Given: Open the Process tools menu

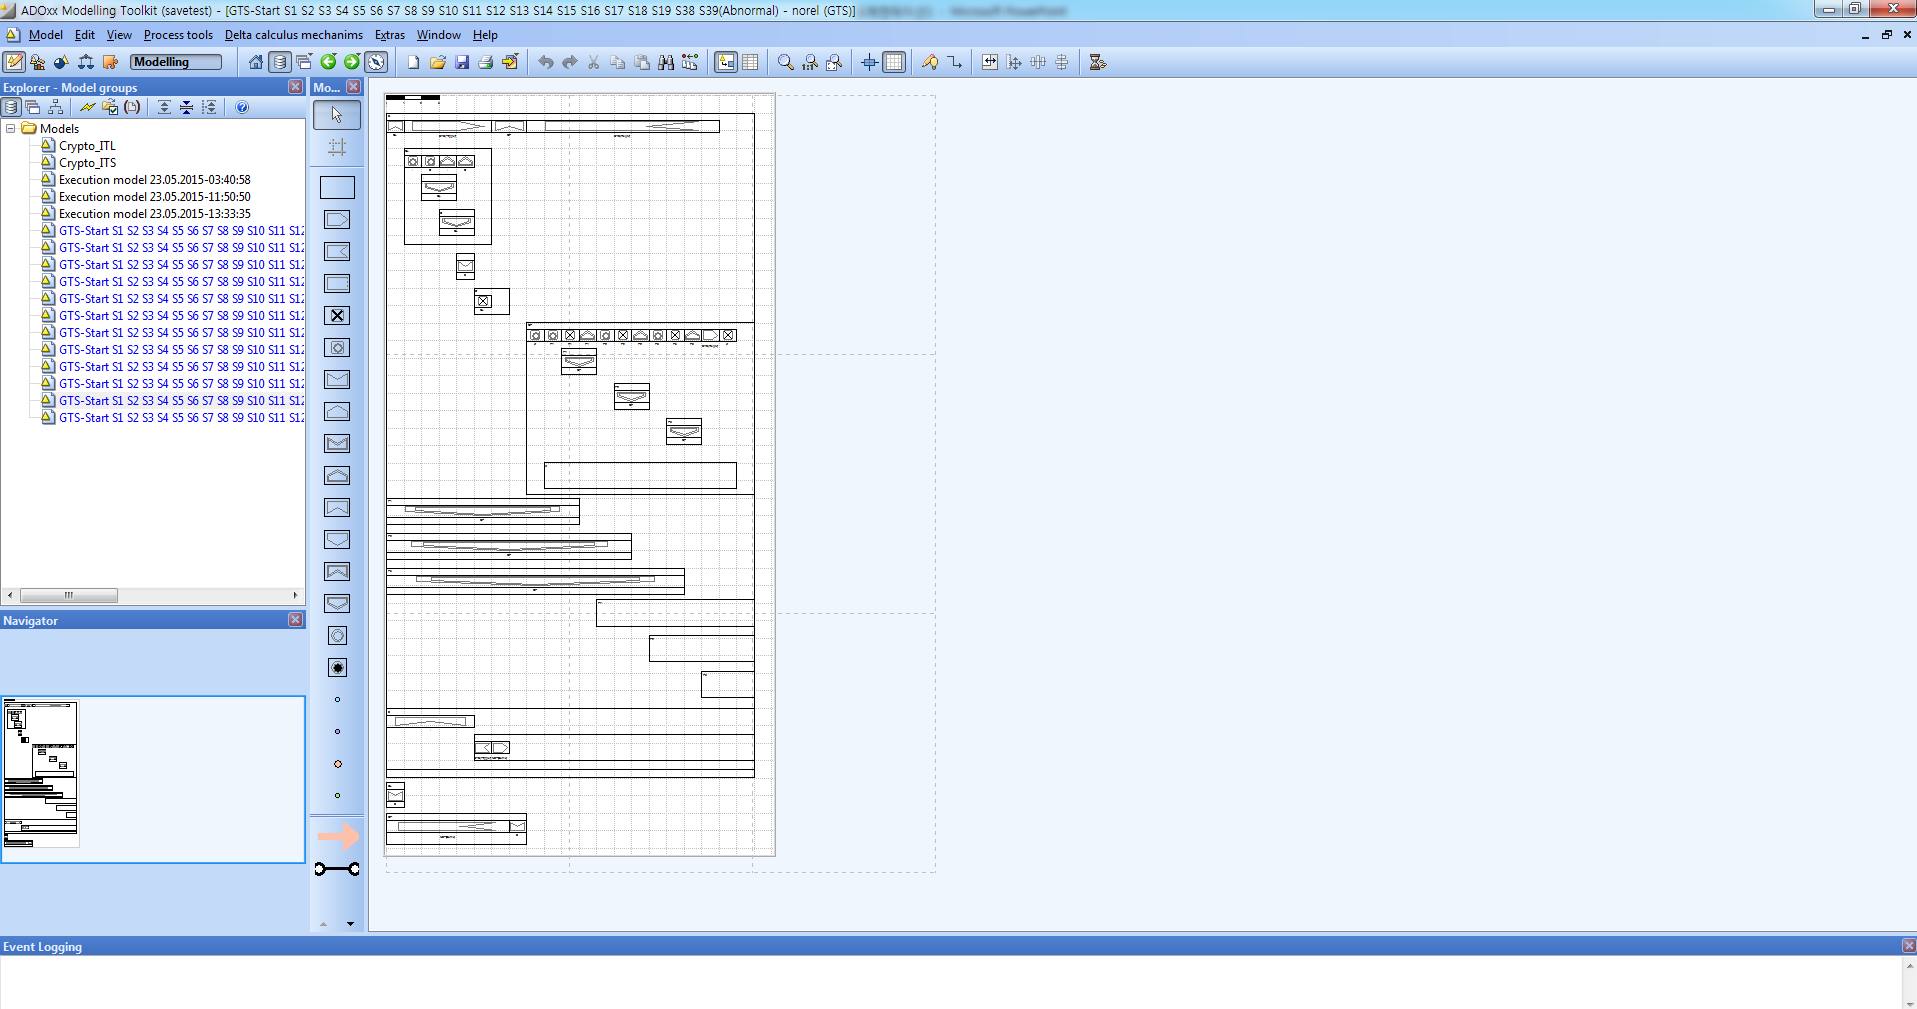Looking at the screenshot, I should 178,35.
